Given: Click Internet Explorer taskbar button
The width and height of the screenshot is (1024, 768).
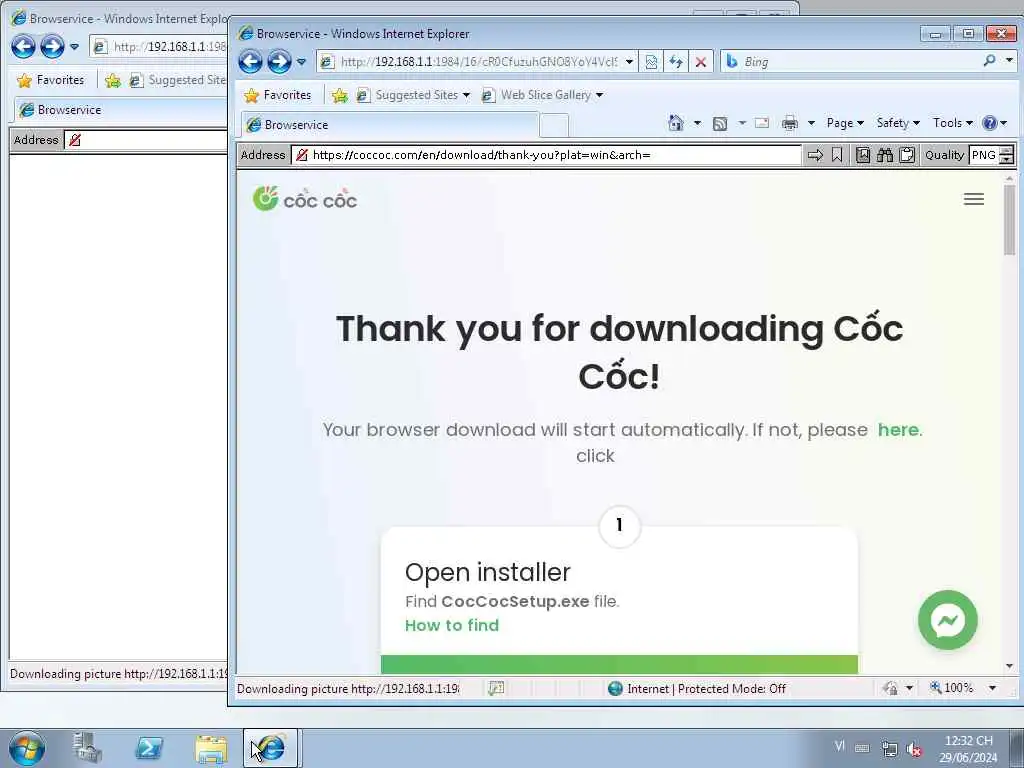Looking at the screenshot, I should pos(270,748).
